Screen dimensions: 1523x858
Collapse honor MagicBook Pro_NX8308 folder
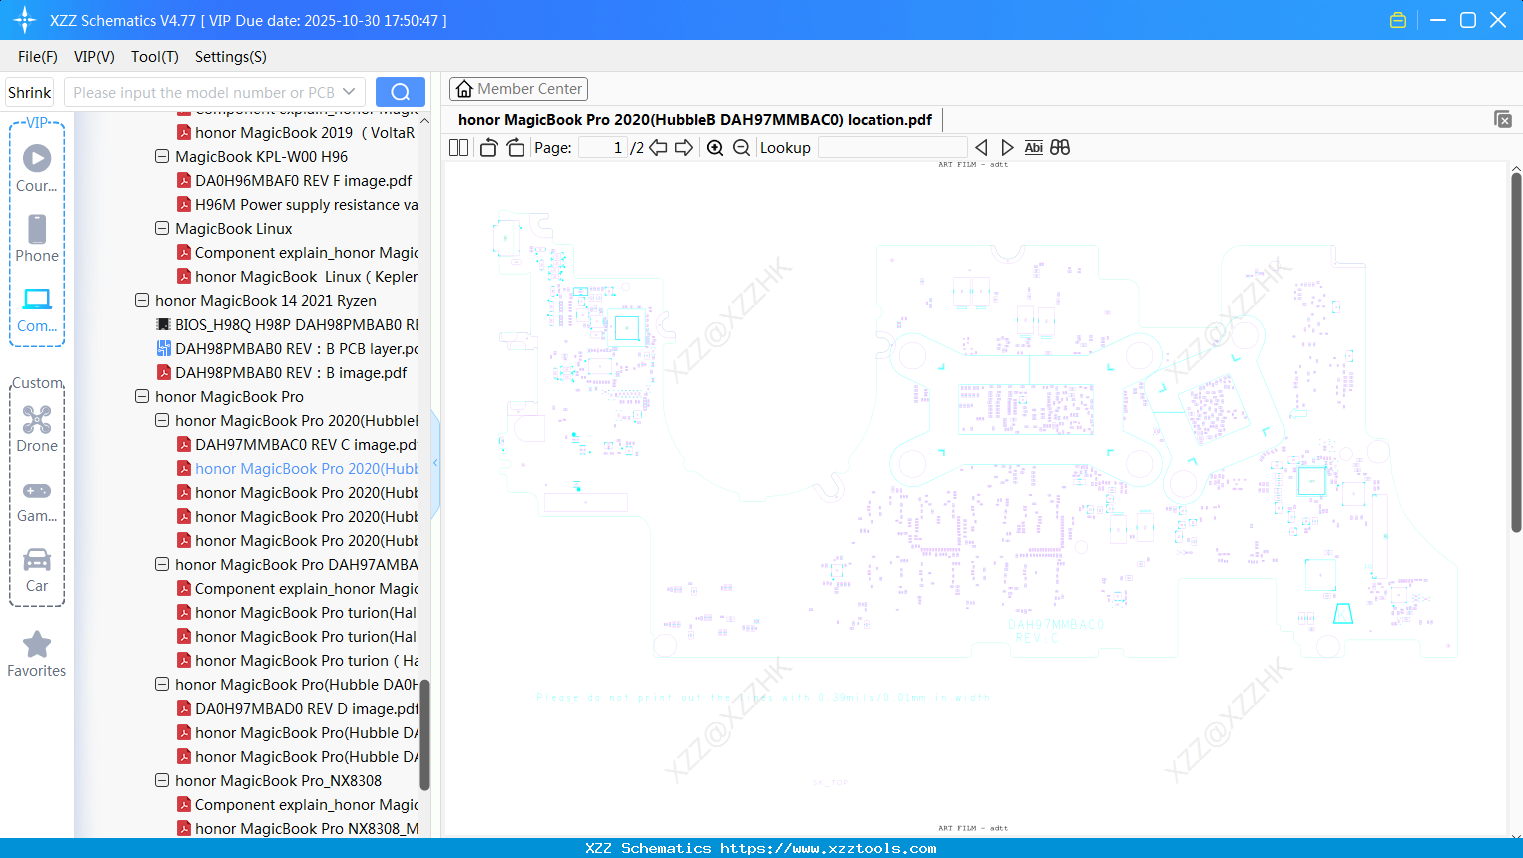(x=162, y=780)
